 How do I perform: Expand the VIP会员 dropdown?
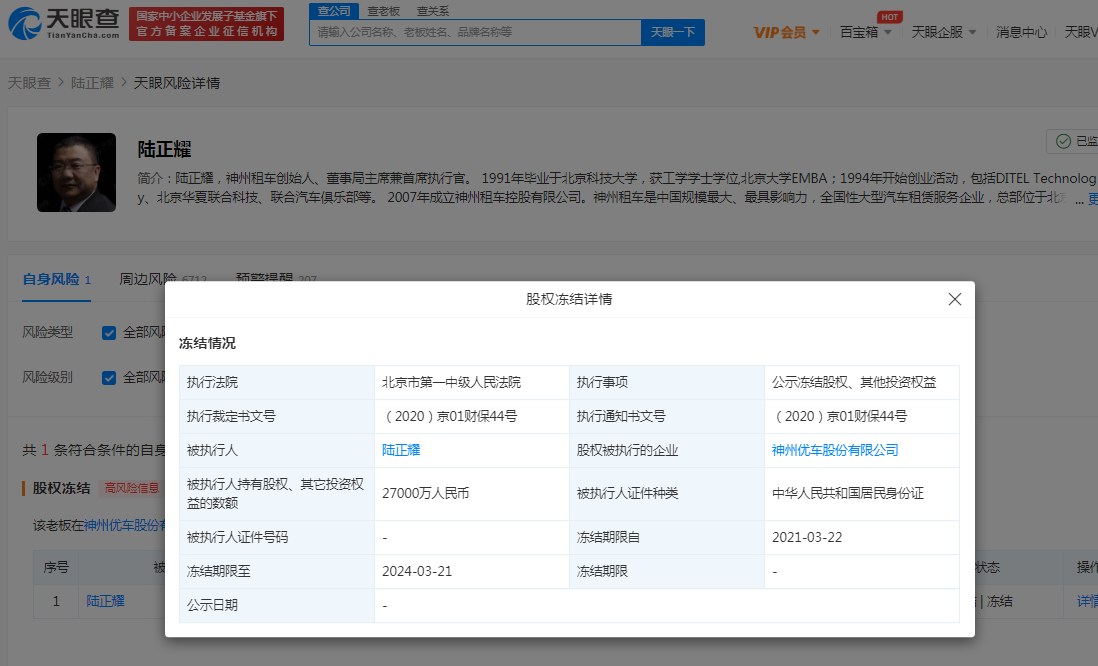click(x=786, y=32)
